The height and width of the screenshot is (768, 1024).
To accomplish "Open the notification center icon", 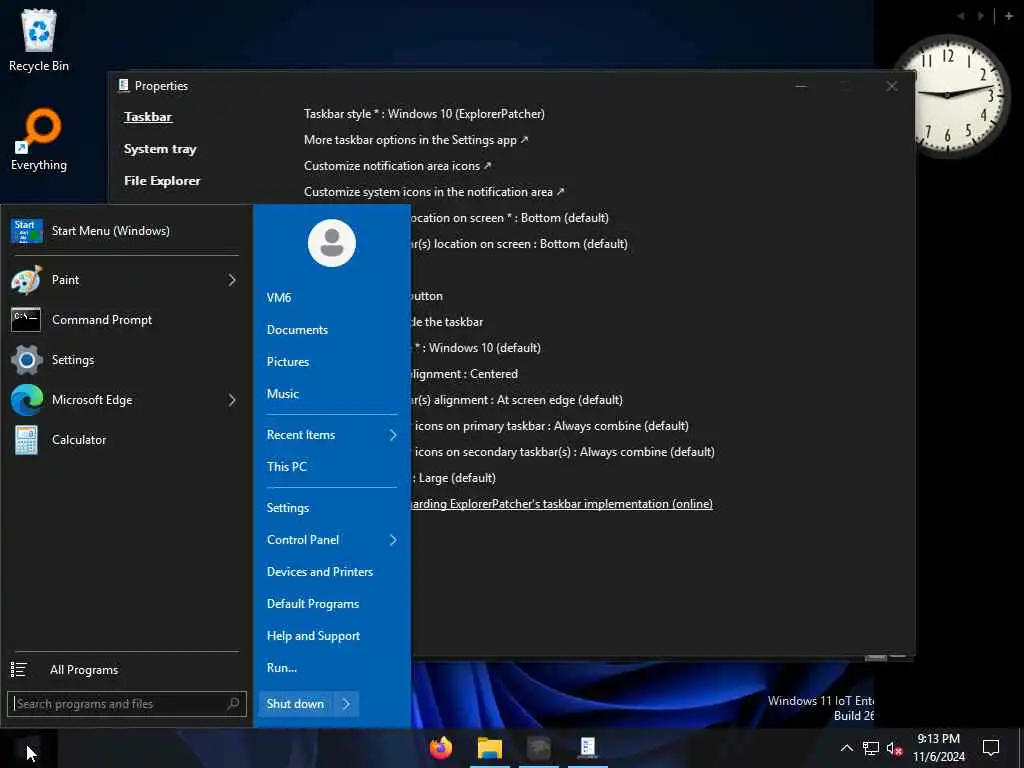I will [991, 748].
